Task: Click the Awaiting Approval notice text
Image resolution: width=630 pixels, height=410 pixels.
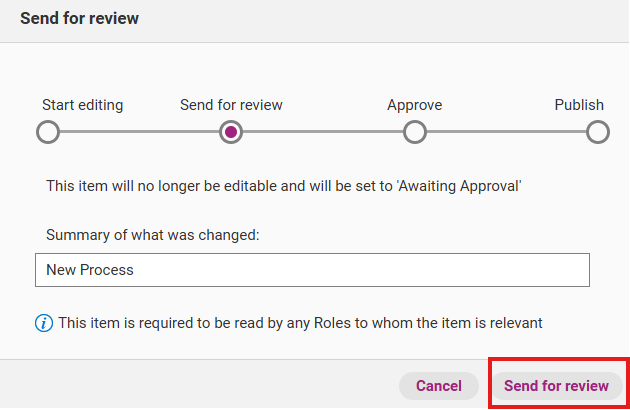Action: [x=284, y=185]
